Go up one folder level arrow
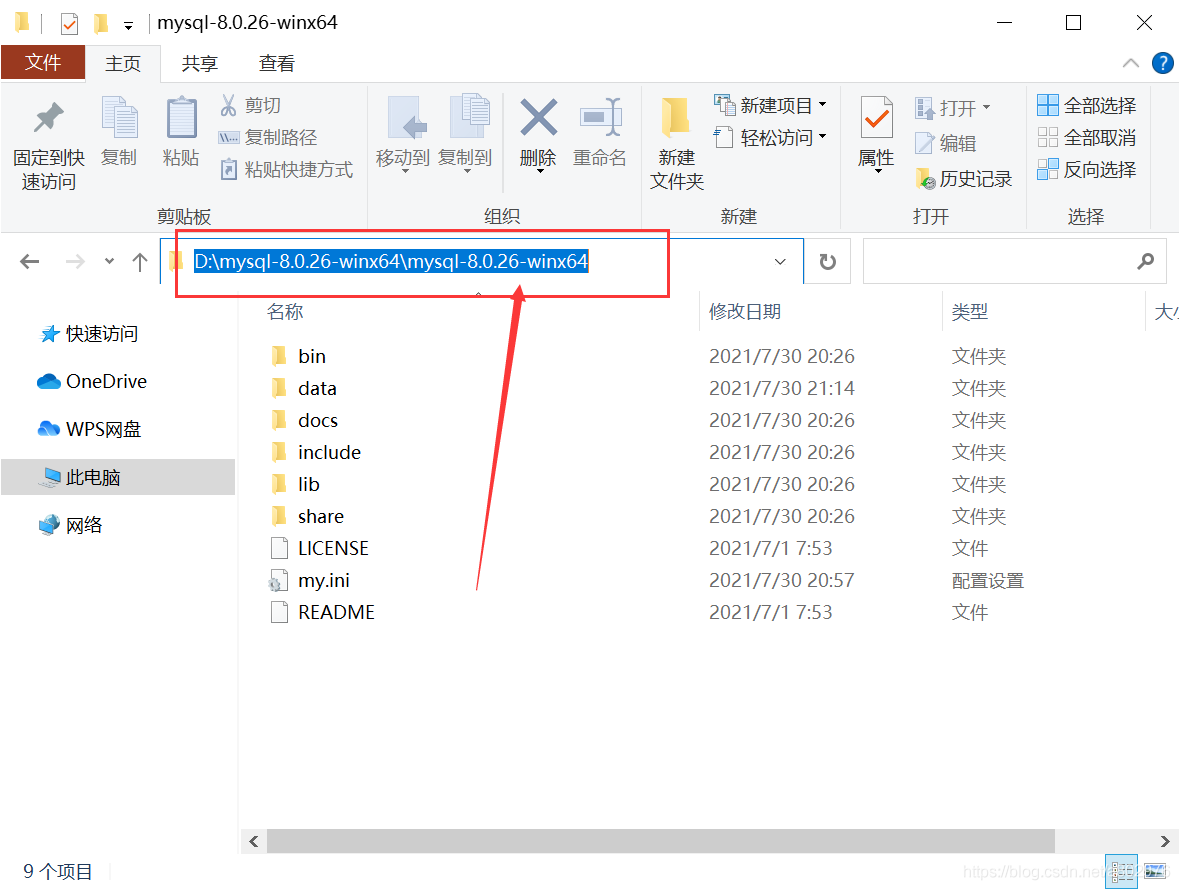This screenshot has width=1180, height=890. (x=140, y=262)
